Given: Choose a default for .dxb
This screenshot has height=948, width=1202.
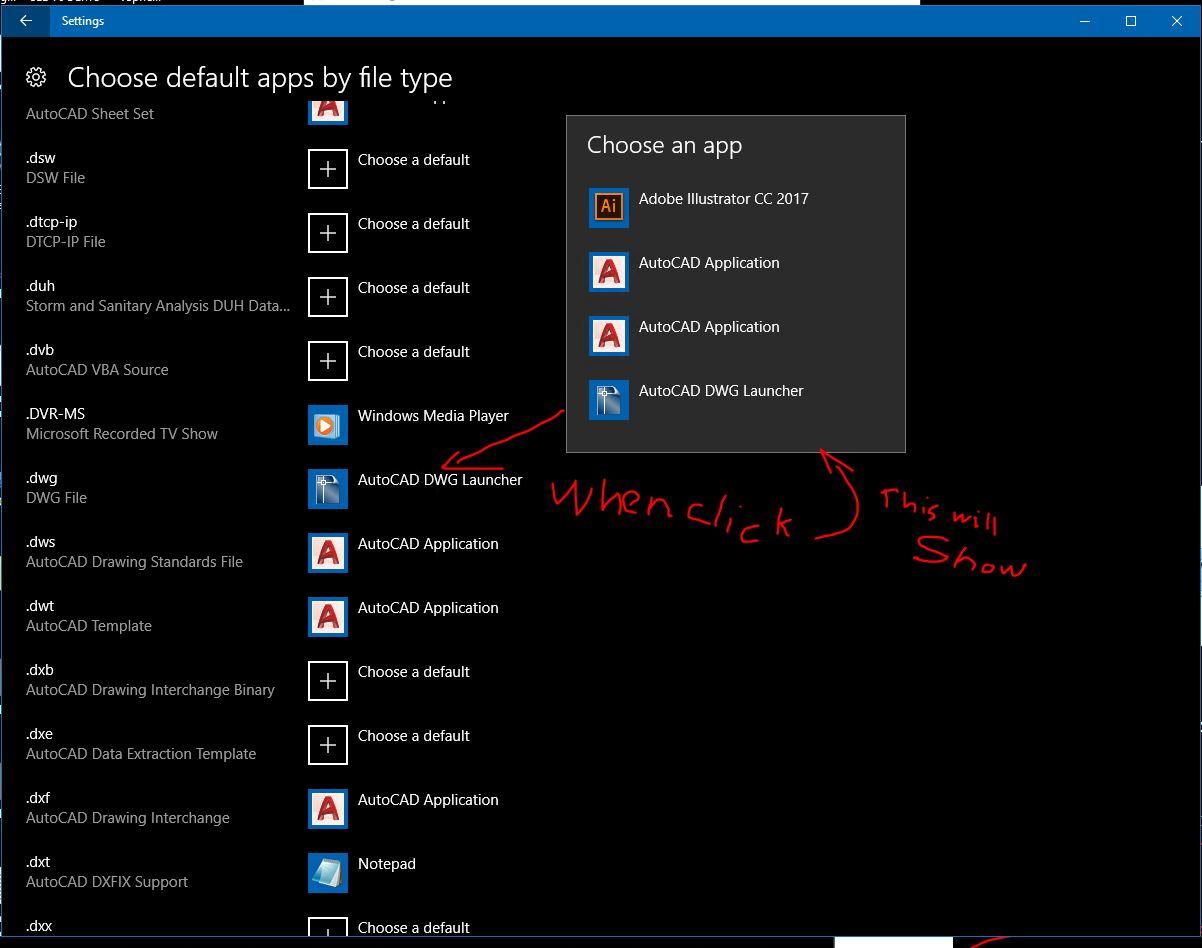Looking at the screenshot, I should (x=414, y=672).
